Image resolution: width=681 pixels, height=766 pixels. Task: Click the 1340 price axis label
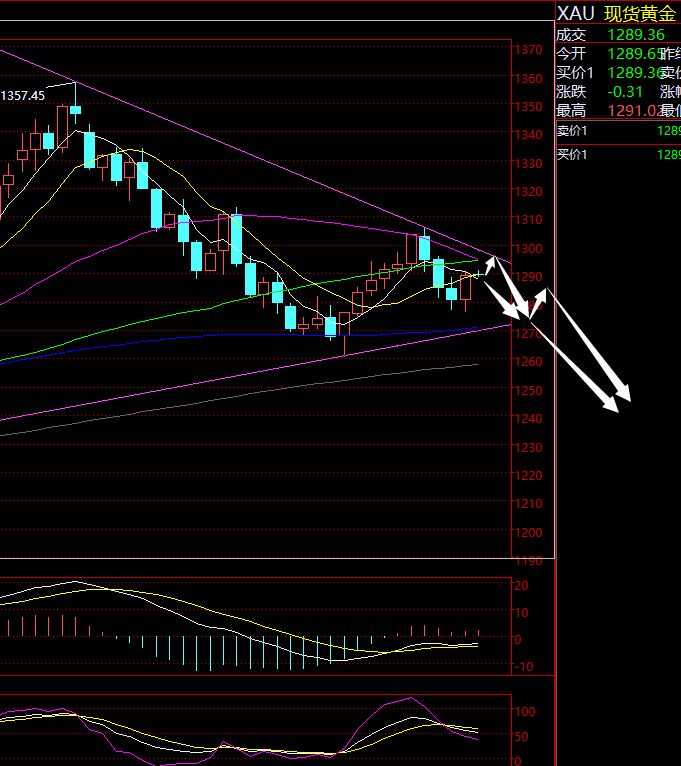528,134
